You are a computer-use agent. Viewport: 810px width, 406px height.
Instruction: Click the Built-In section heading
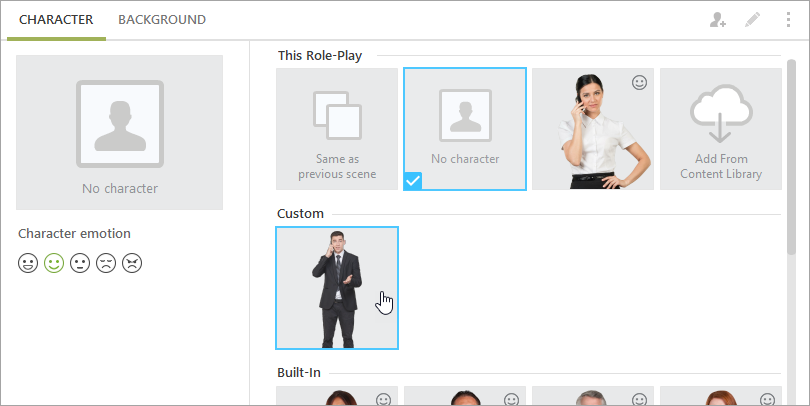click(299, 372)
